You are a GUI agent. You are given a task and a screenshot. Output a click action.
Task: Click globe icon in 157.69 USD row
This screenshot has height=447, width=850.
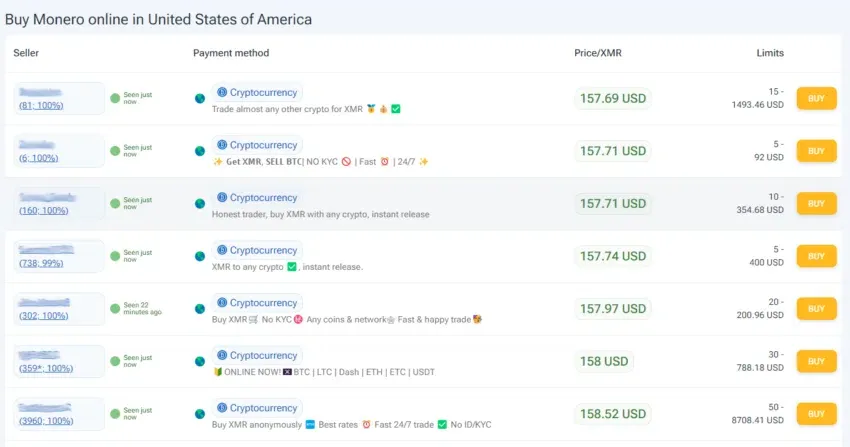pos(200,99)
